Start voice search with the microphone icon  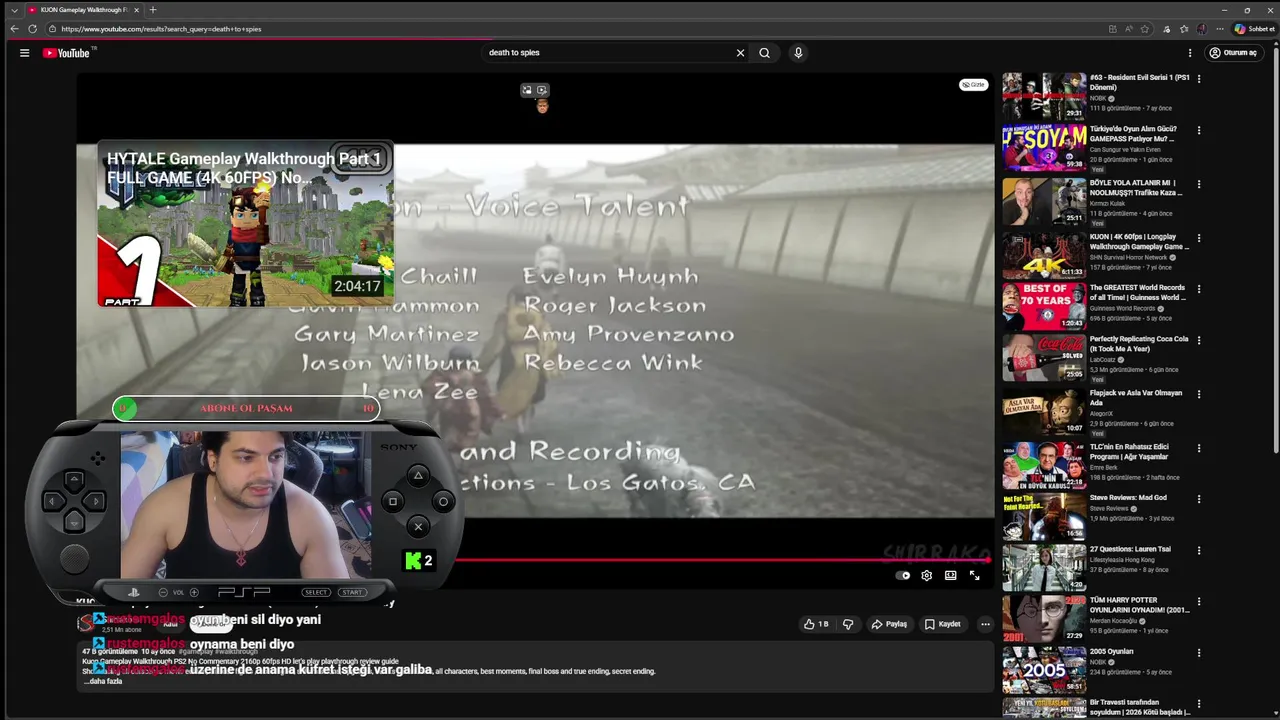tap(798, 53)
